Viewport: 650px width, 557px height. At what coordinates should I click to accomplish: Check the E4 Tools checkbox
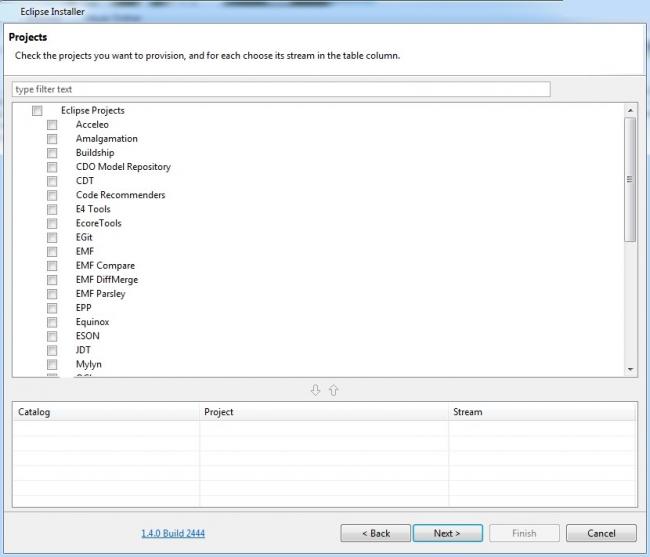point(52,209)
